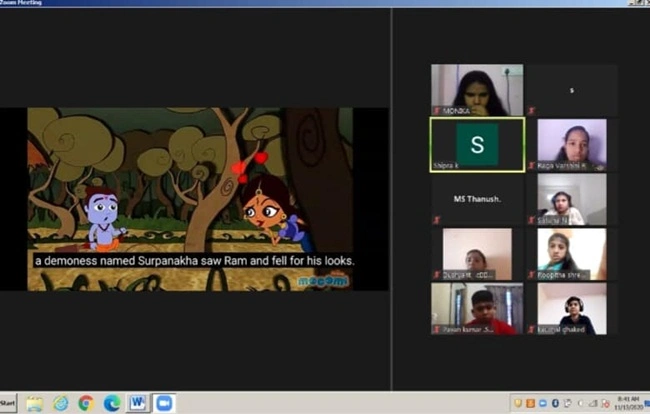Screen dimensions: 650x414
Task: Select Shipra k's highlighted tile
Action: coord(477,145)
